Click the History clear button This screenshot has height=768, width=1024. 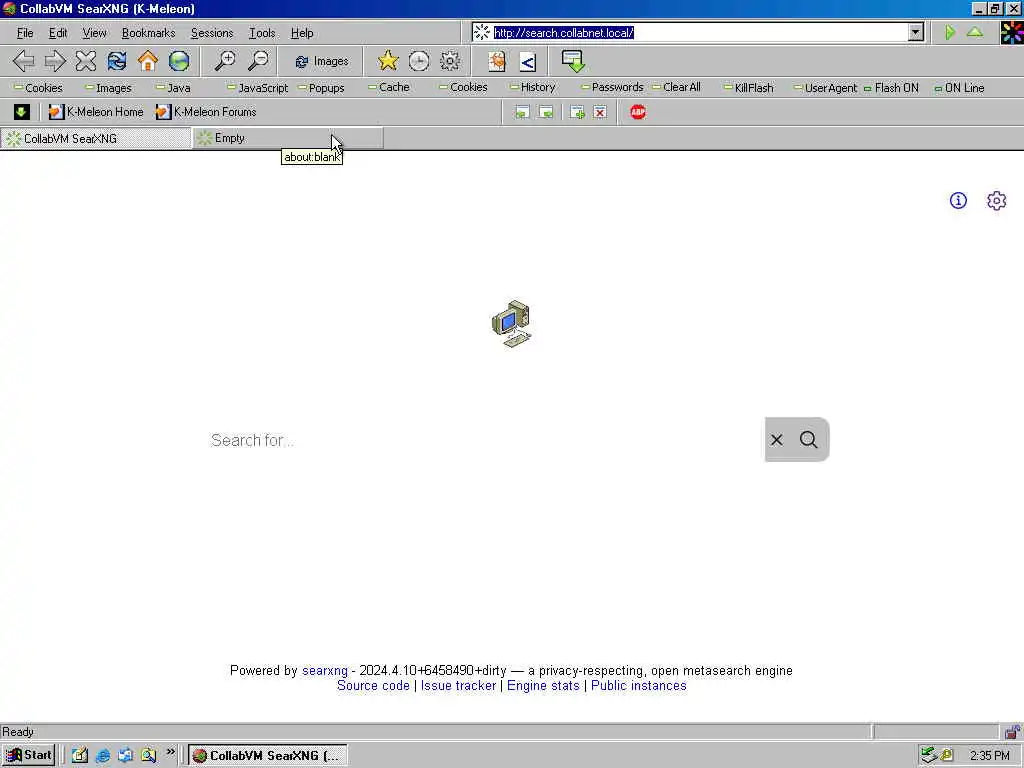click(532, 87)
